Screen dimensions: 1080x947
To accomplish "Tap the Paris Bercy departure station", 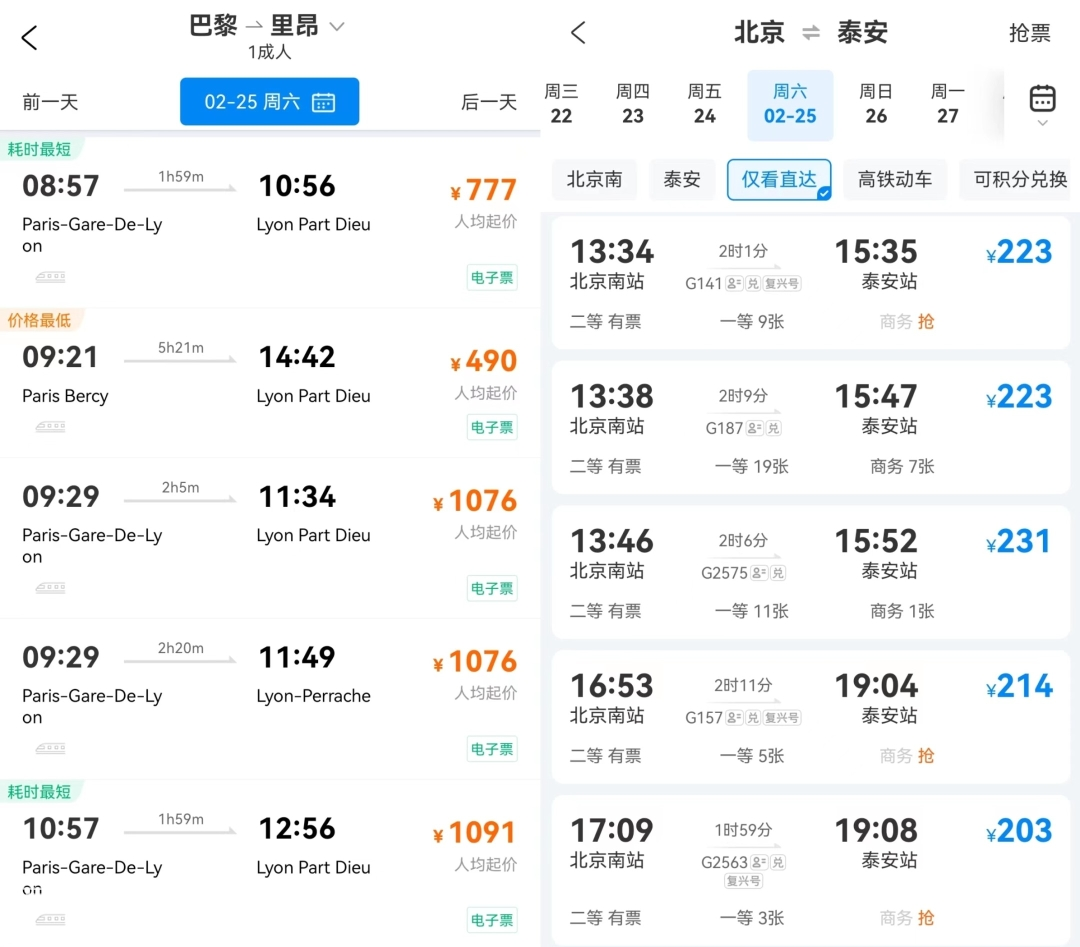I will point(65,396).
